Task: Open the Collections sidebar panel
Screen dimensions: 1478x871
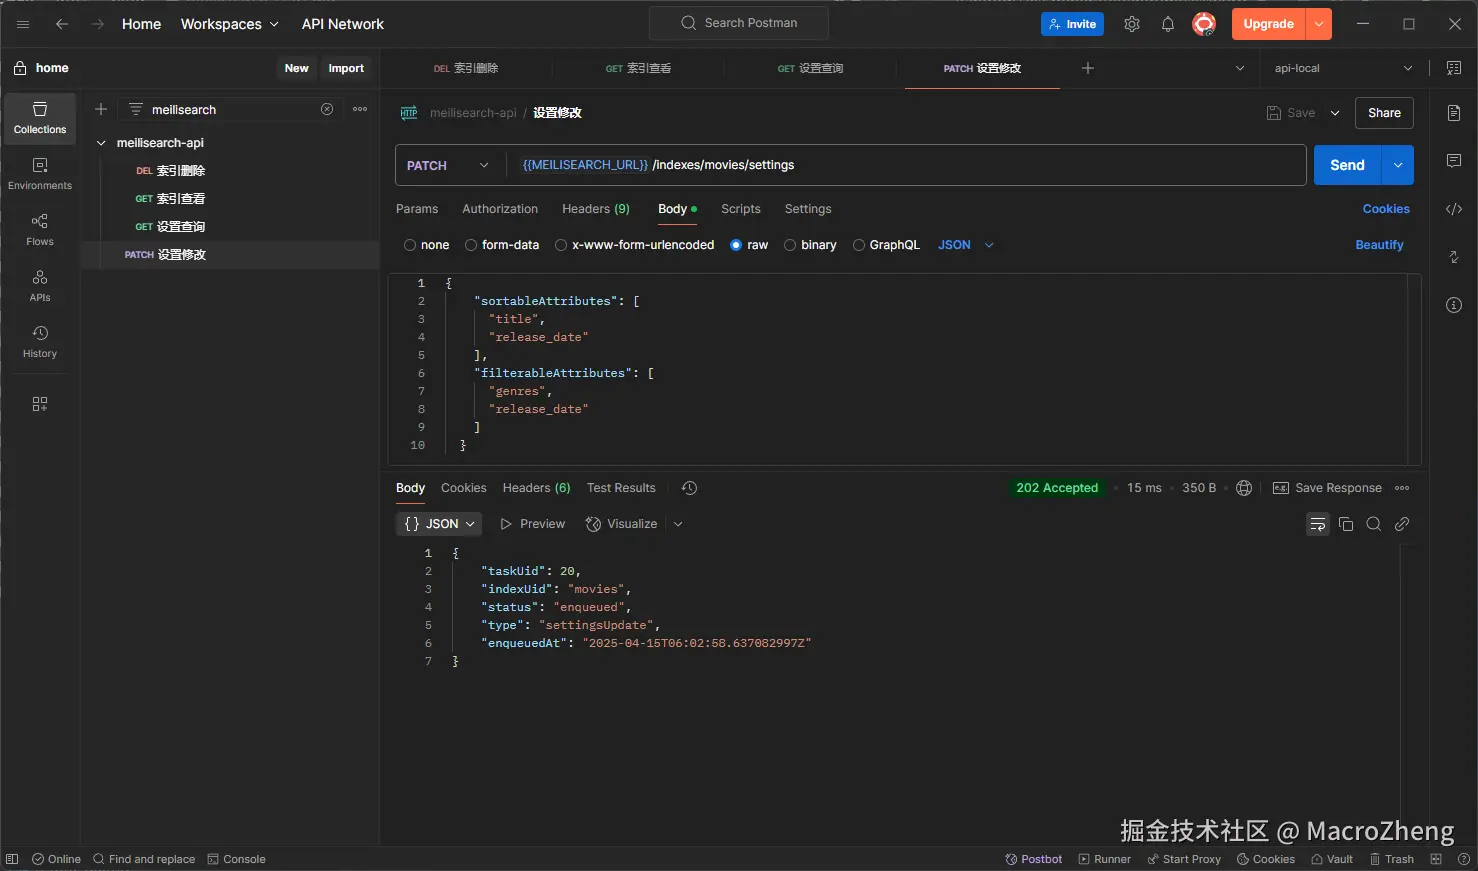Action: pyautogui.click(x=40, y=118)
